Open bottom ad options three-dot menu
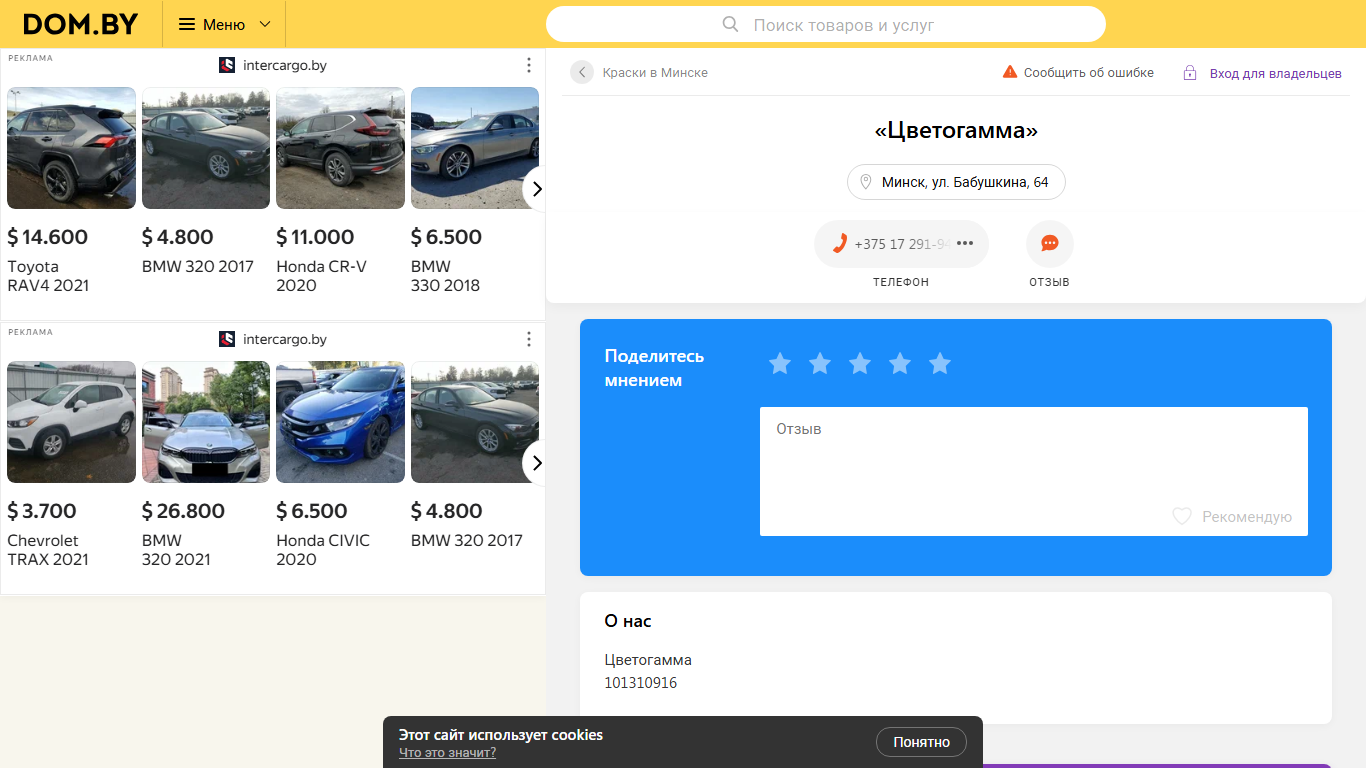Viewport: 1366px width, 768px height. pos(529,339)
